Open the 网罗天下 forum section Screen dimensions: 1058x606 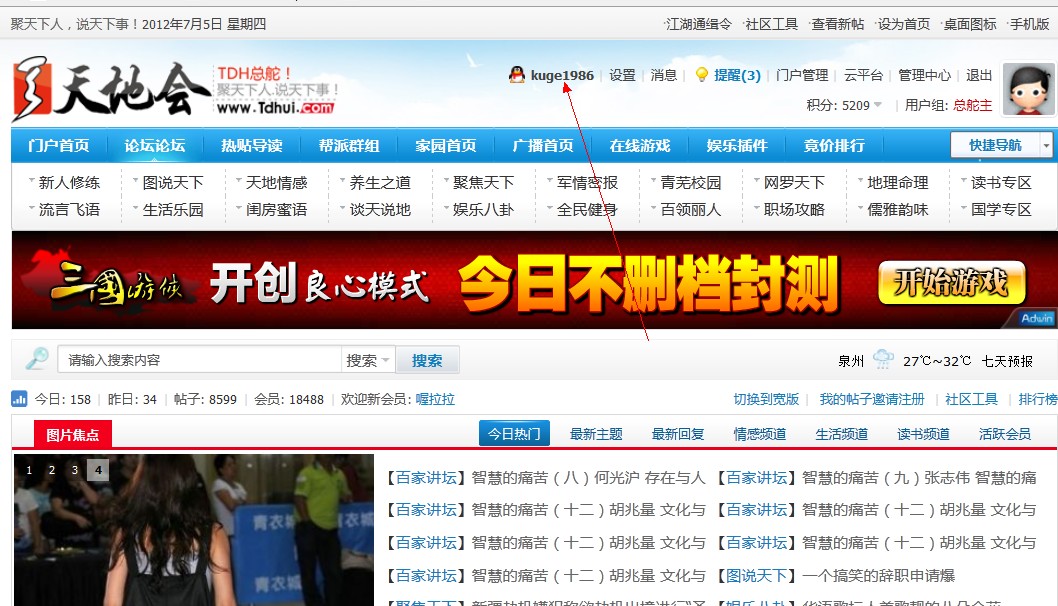tap(794, 182)
